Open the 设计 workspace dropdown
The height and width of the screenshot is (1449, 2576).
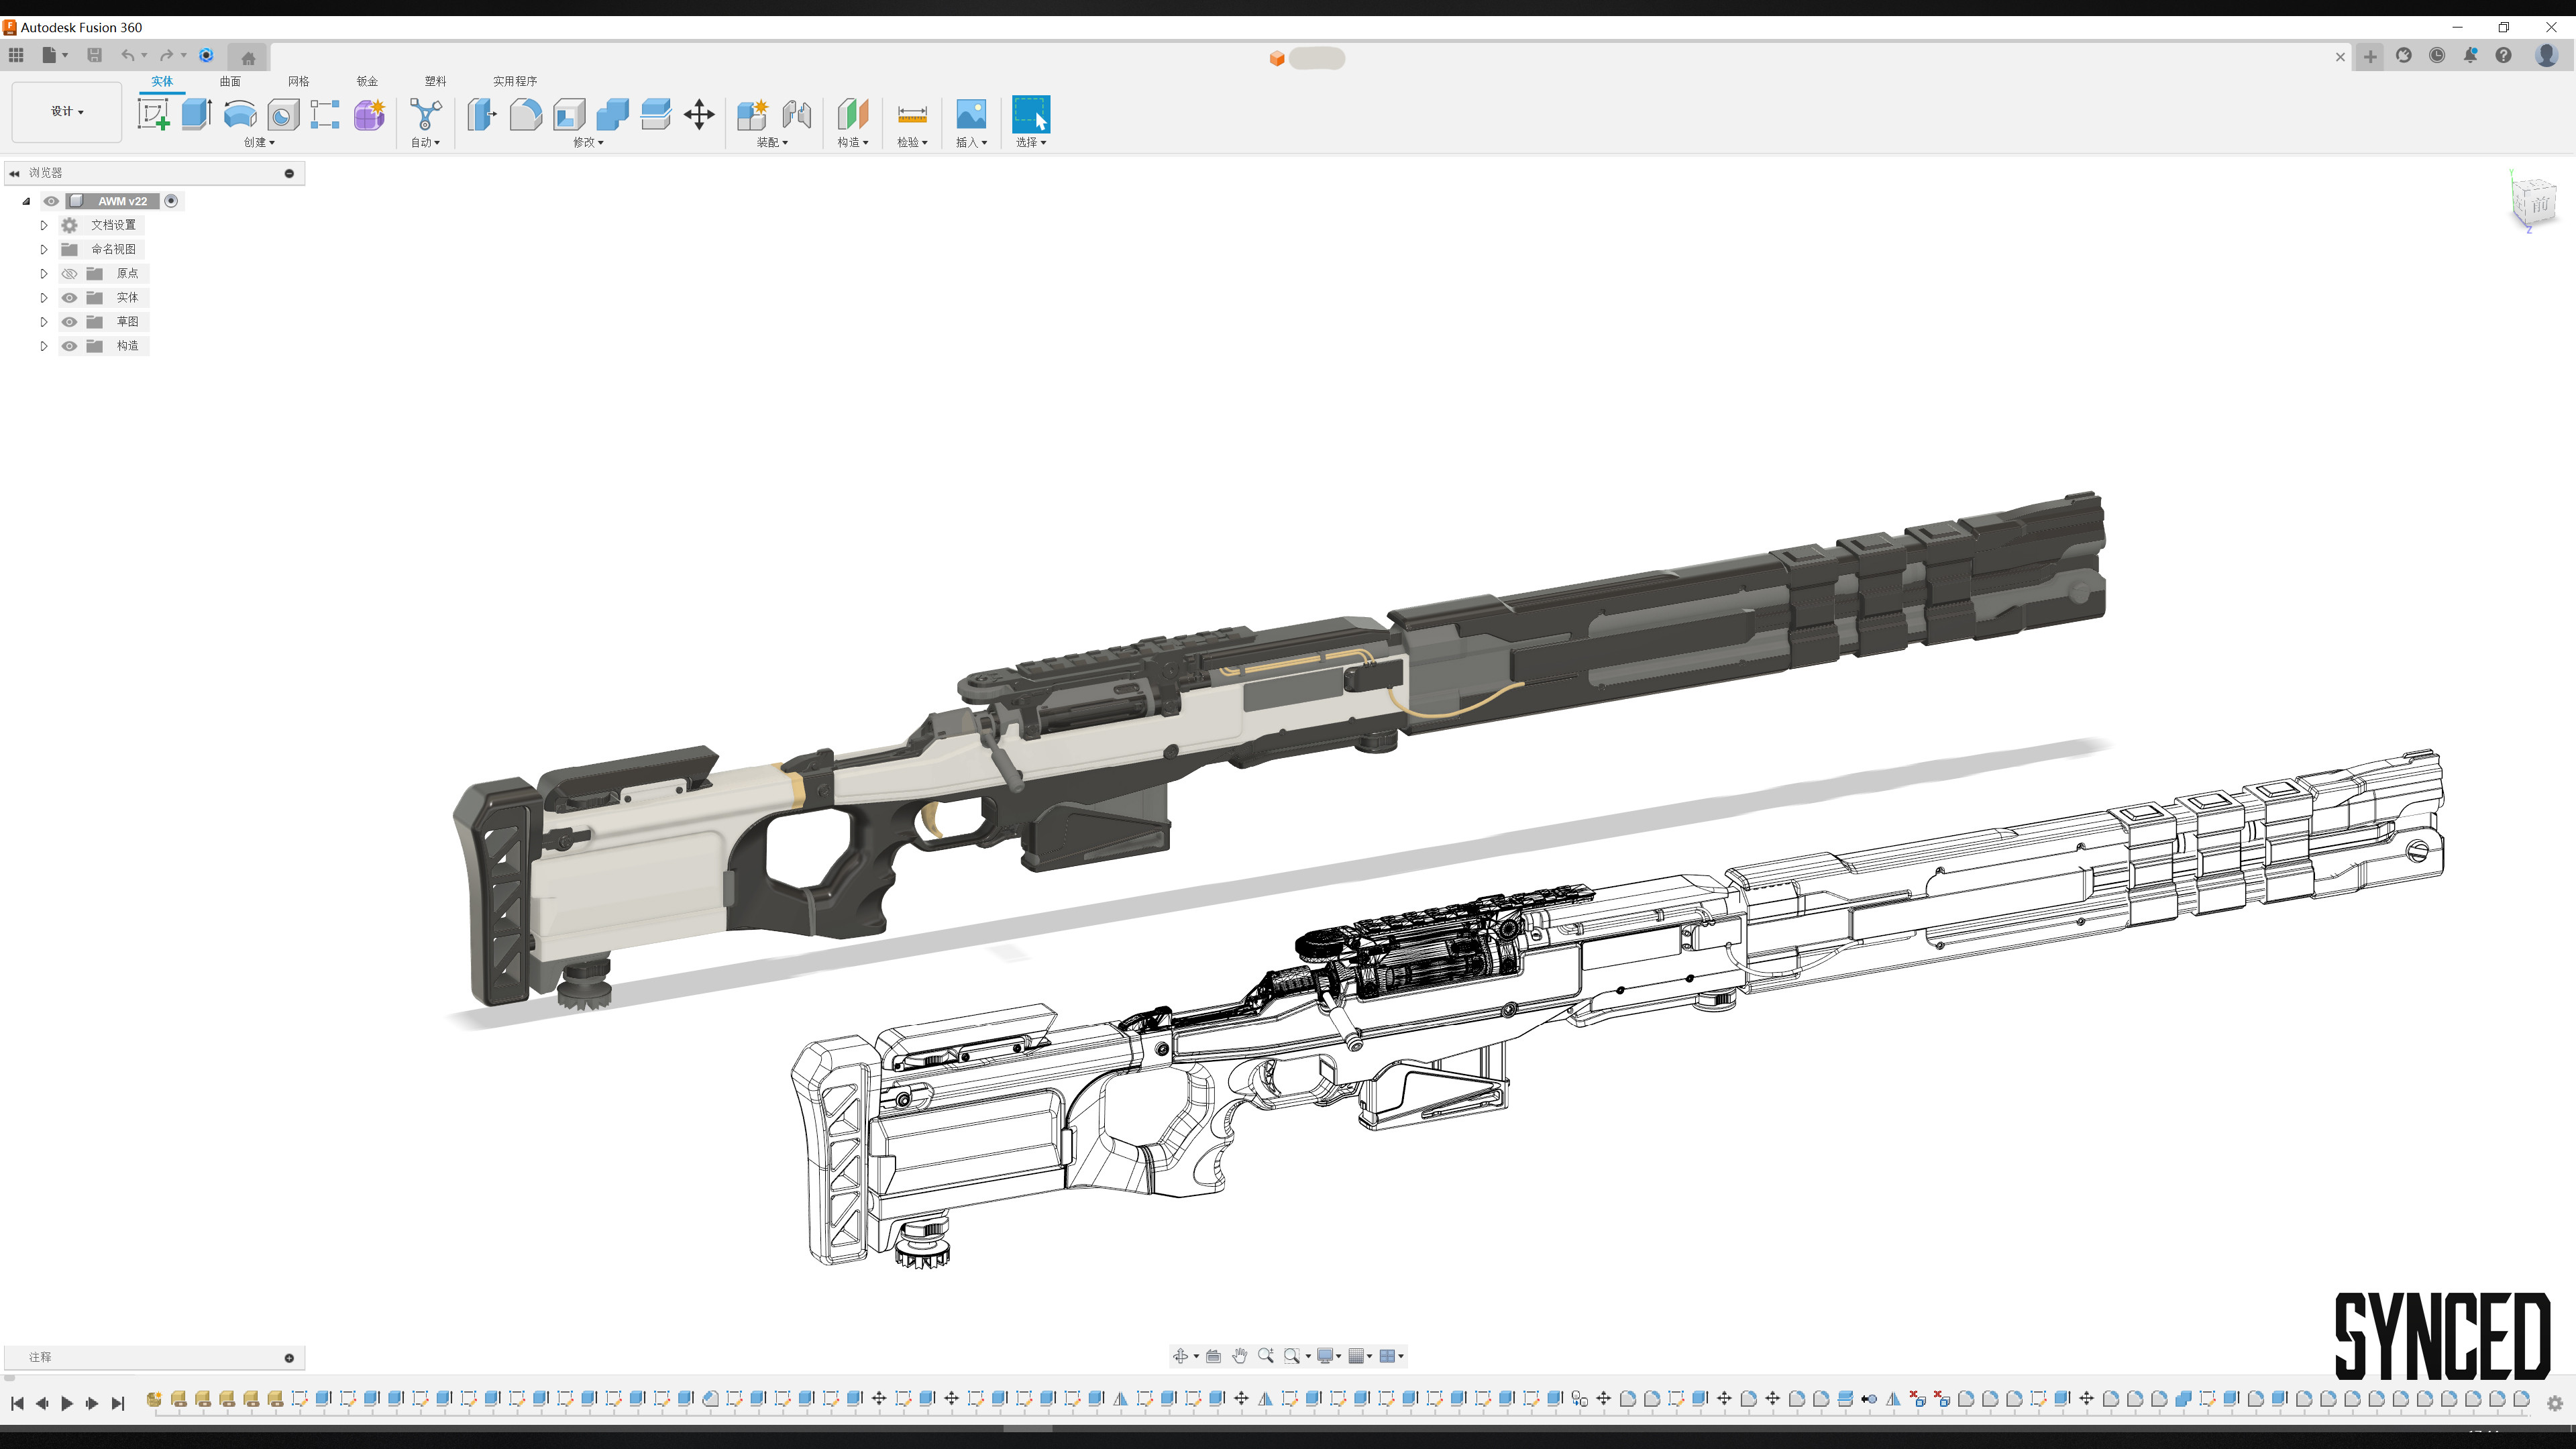(67, 111)
